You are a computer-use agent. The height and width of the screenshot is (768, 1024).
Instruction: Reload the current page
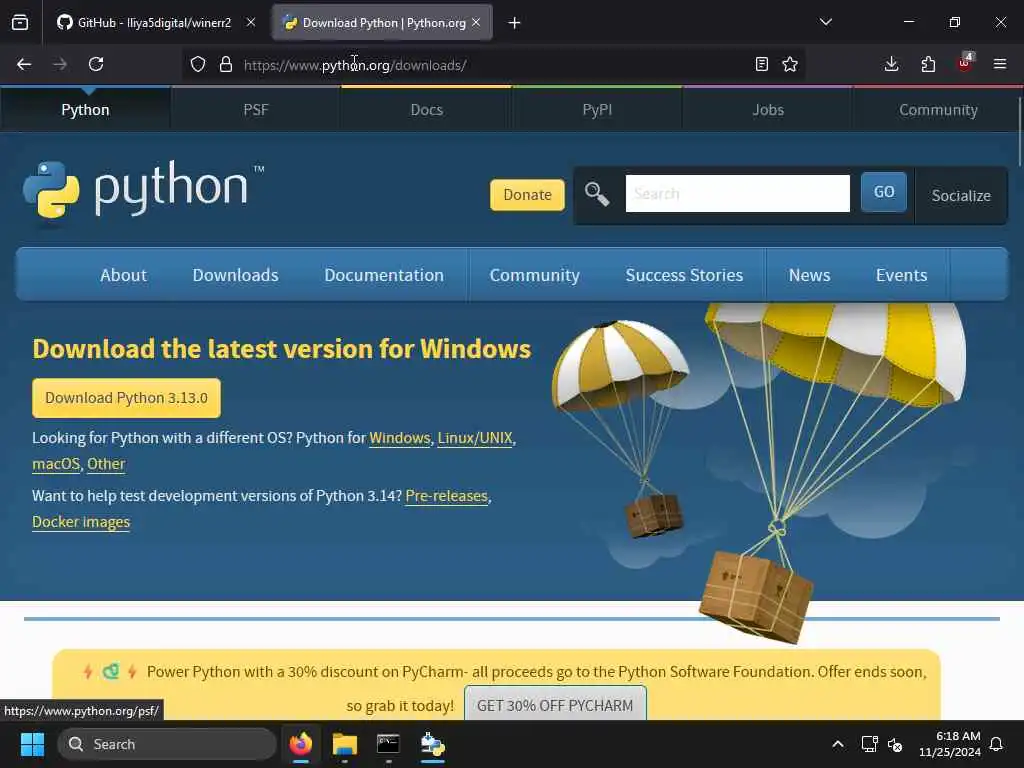click(x=96, y=64)
